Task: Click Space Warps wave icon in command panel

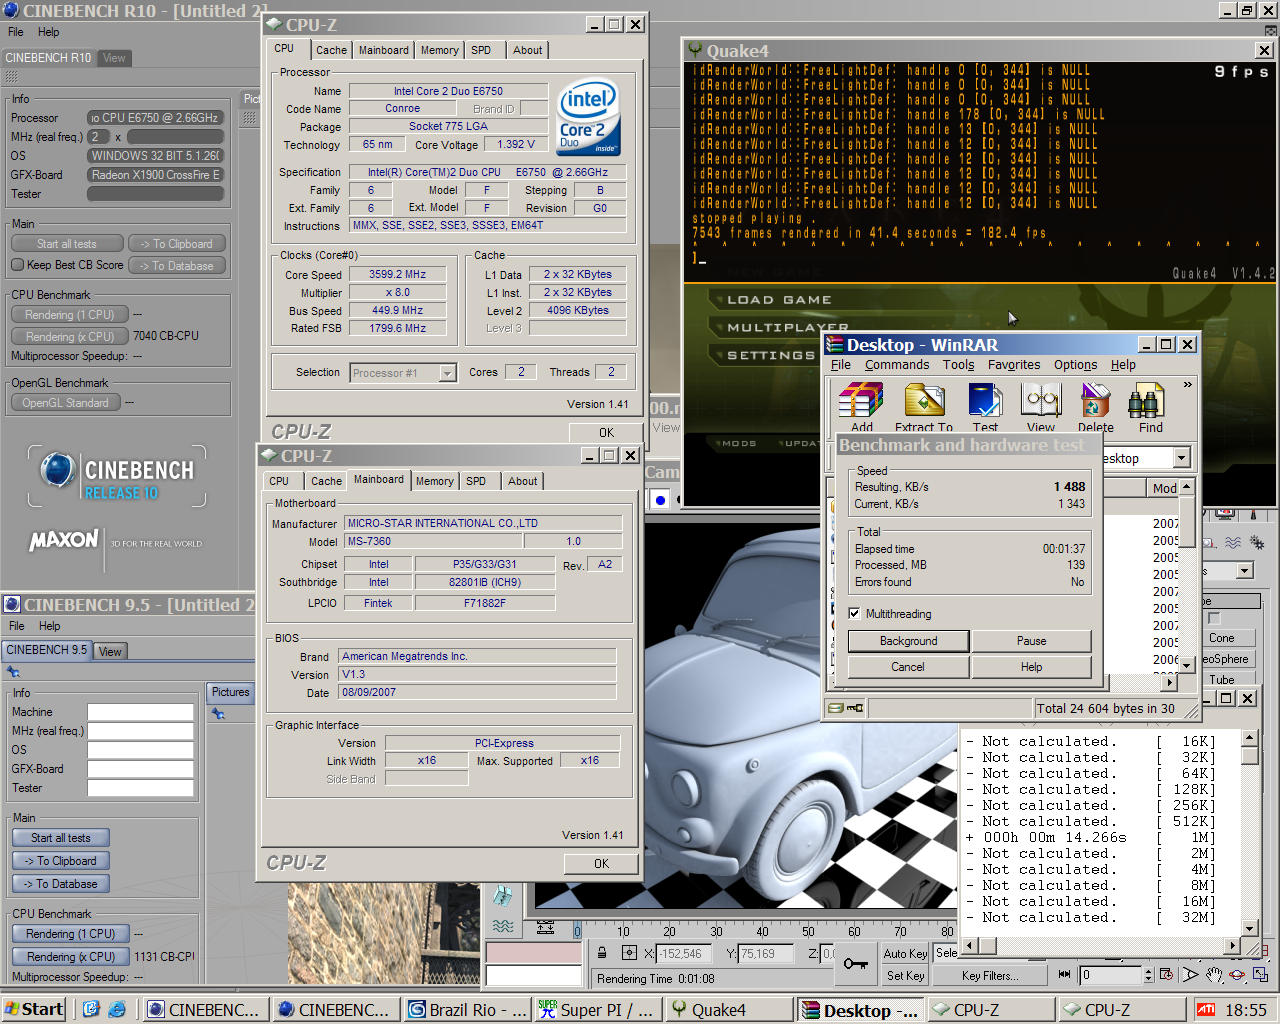Action: click(1232, 543)
